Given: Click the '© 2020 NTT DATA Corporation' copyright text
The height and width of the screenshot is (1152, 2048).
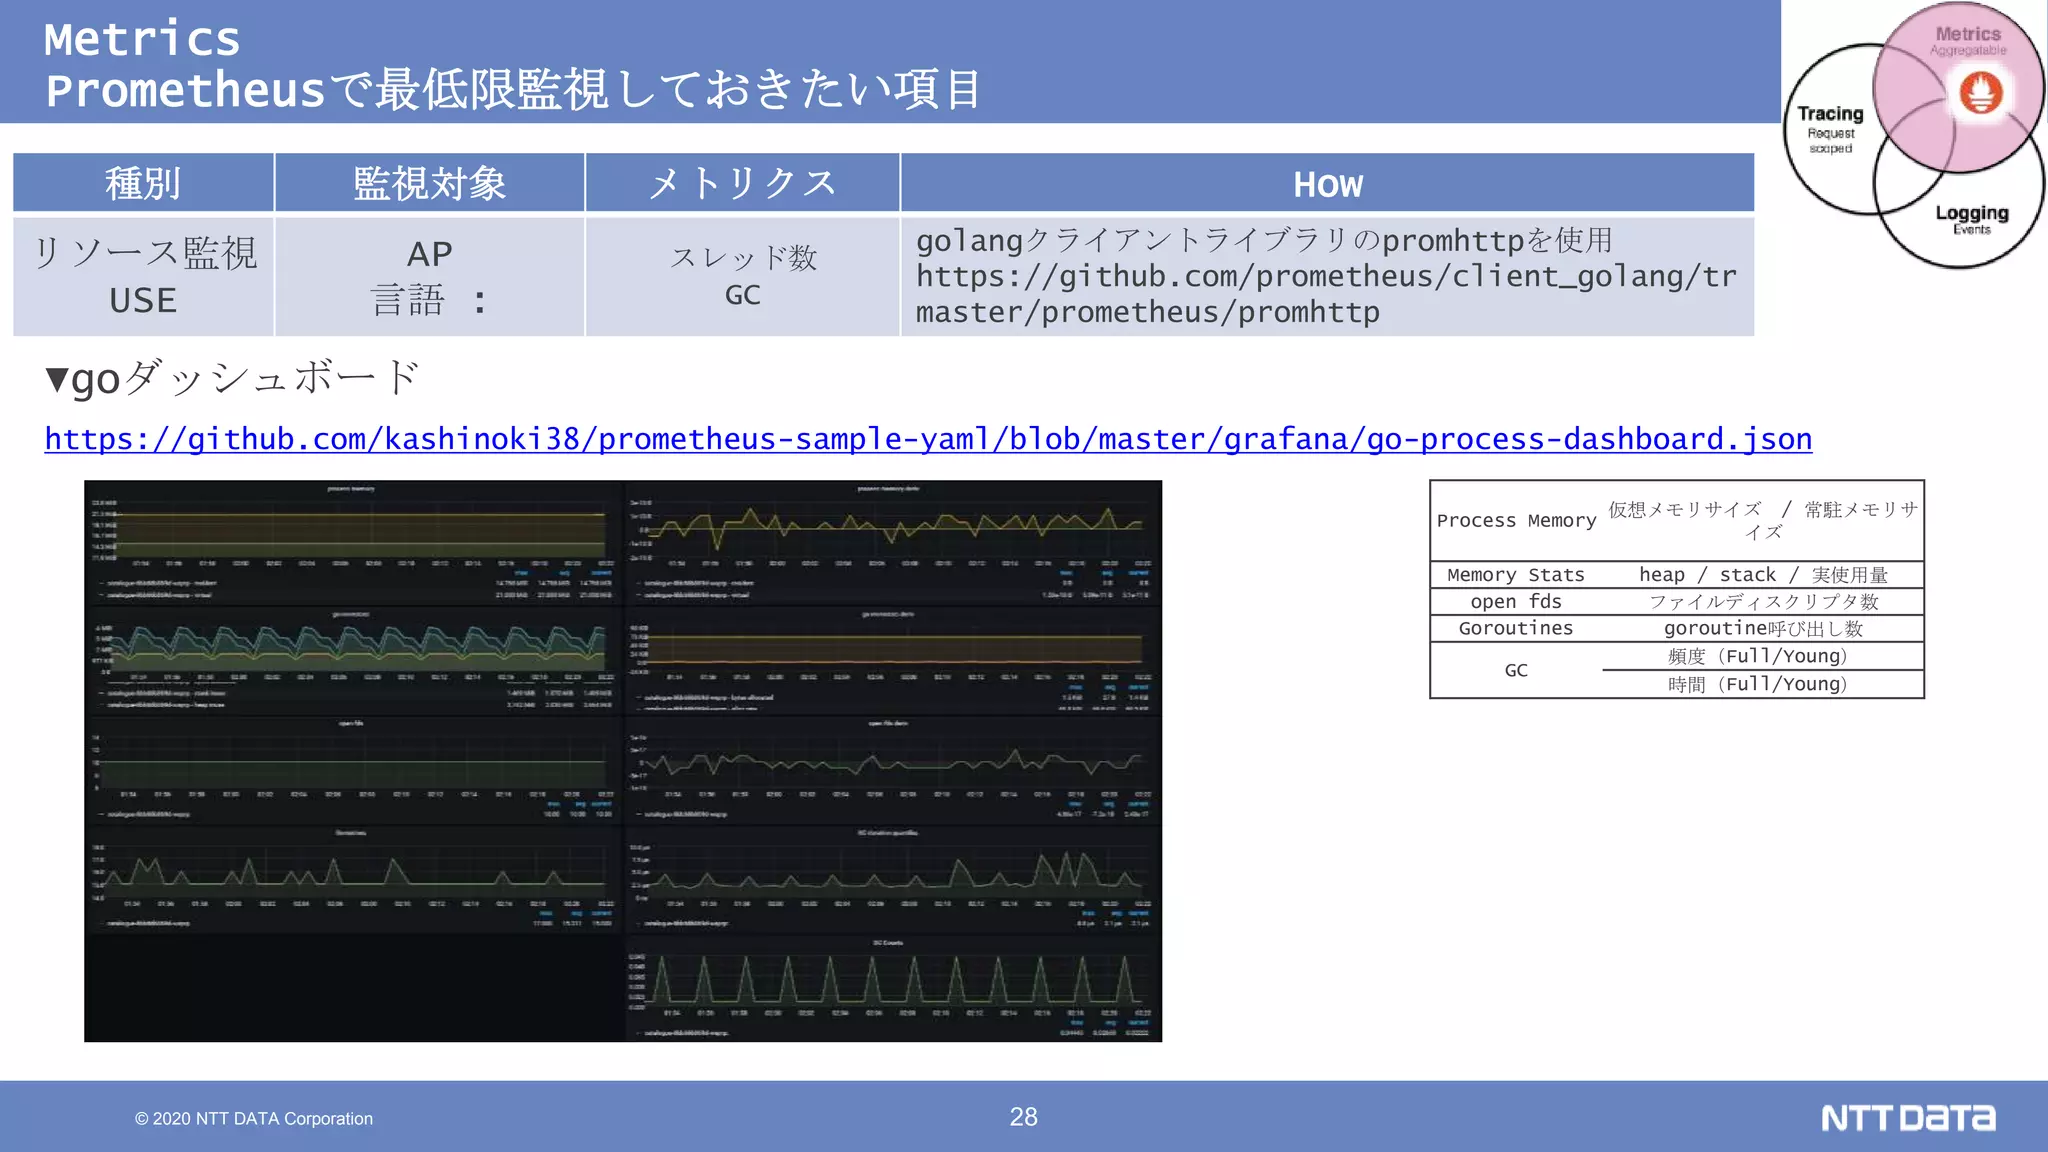Looking at the screenshot, I should [x=254, y=1119].
